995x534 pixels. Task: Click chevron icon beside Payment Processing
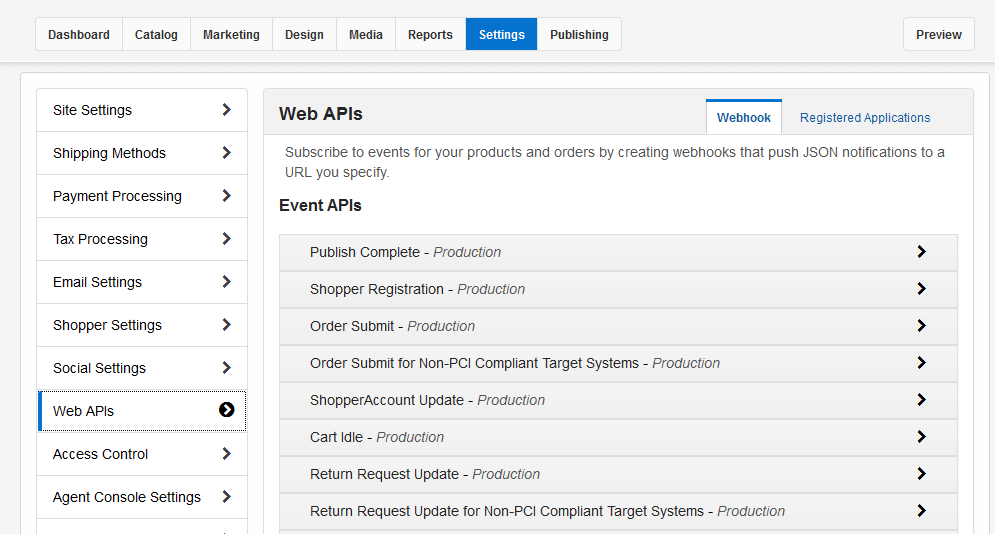point(226,195)
